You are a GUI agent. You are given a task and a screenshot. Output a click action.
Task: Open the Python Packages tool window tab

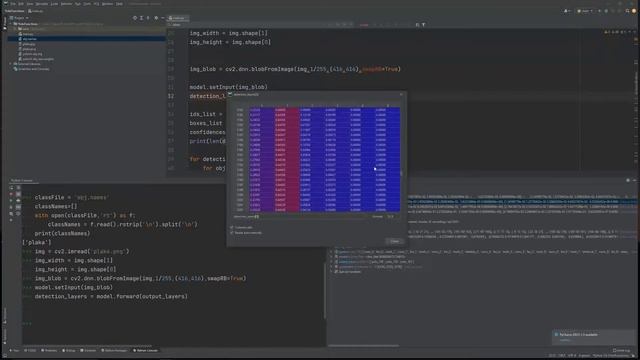[114, 350]
